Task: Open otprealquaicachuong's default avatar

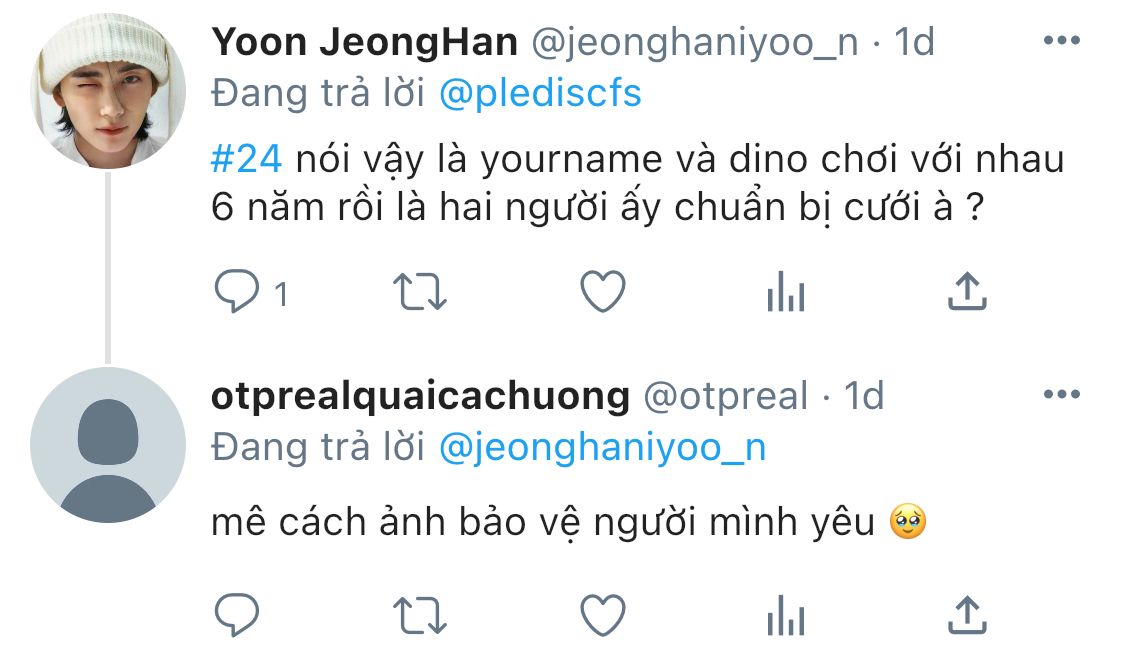Action: (108, 445)
